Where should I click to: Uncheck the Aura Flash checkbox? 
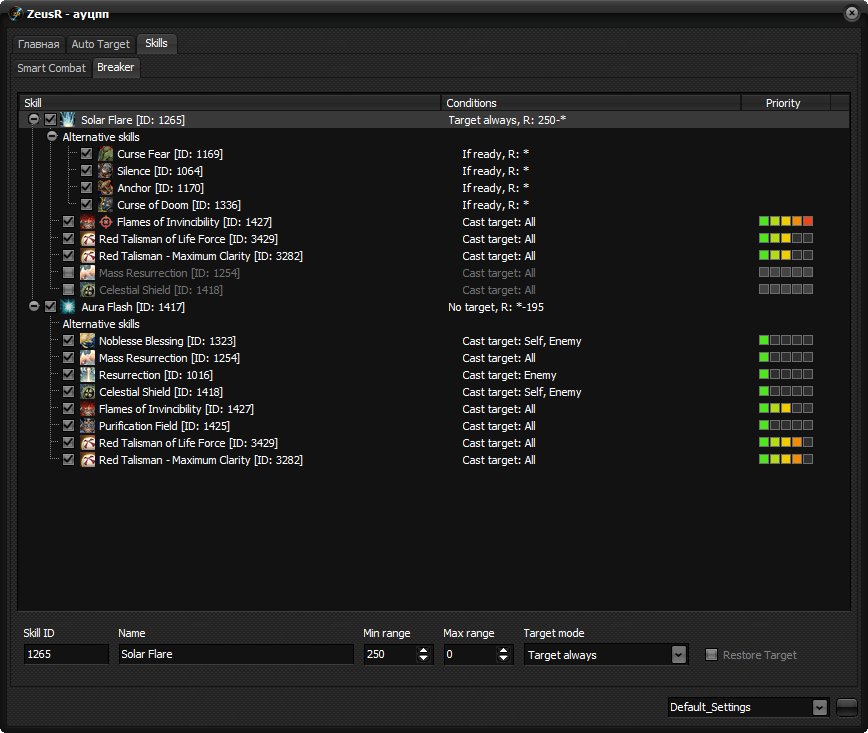(50, 307)
